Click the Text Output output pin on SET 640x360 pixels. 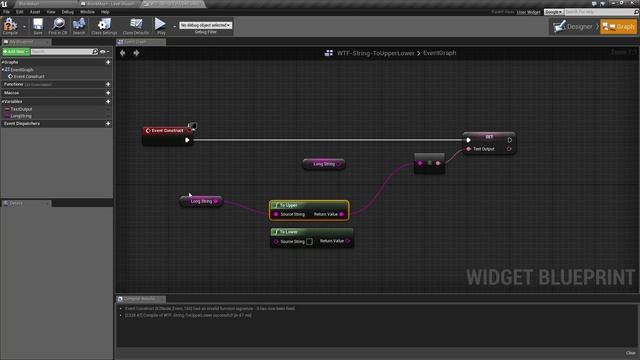point(509,149)
